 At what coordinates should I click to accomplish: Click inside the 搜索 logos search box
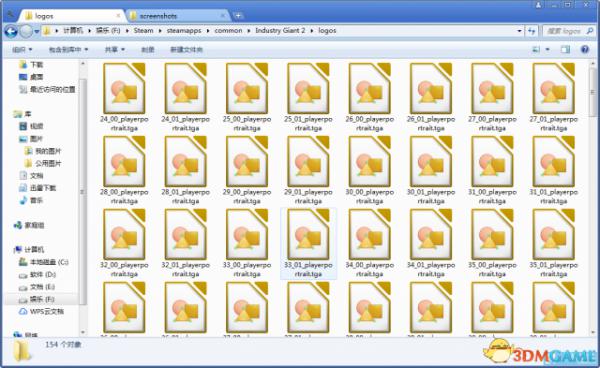[x=568, y=31]
